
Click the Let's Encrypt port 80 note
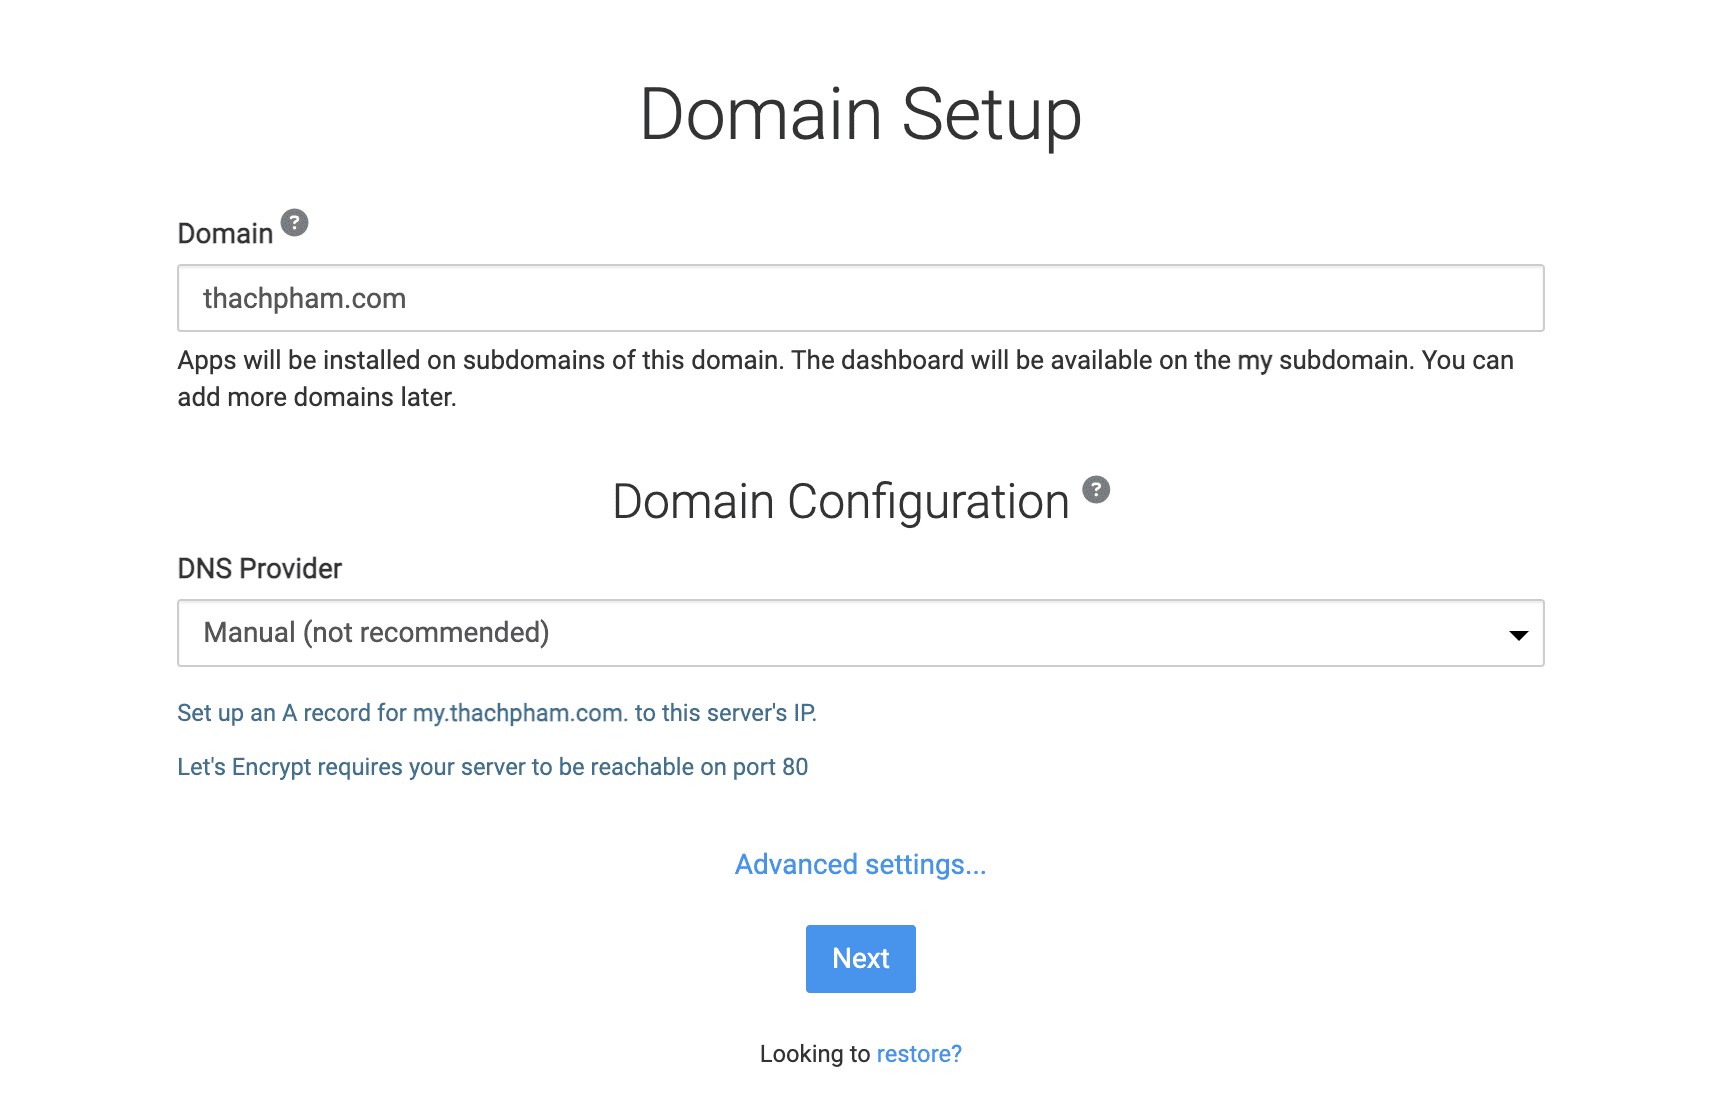[x=492, y=767]
